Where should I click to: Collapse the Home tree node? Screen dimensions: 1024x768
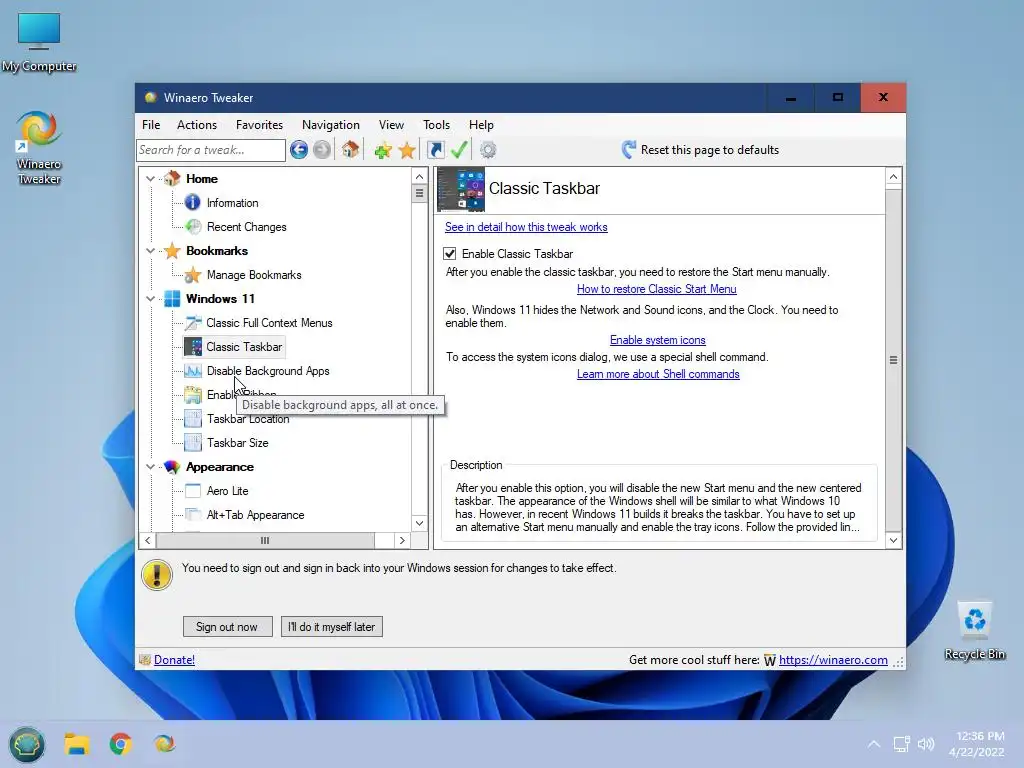tap(150, 178)
